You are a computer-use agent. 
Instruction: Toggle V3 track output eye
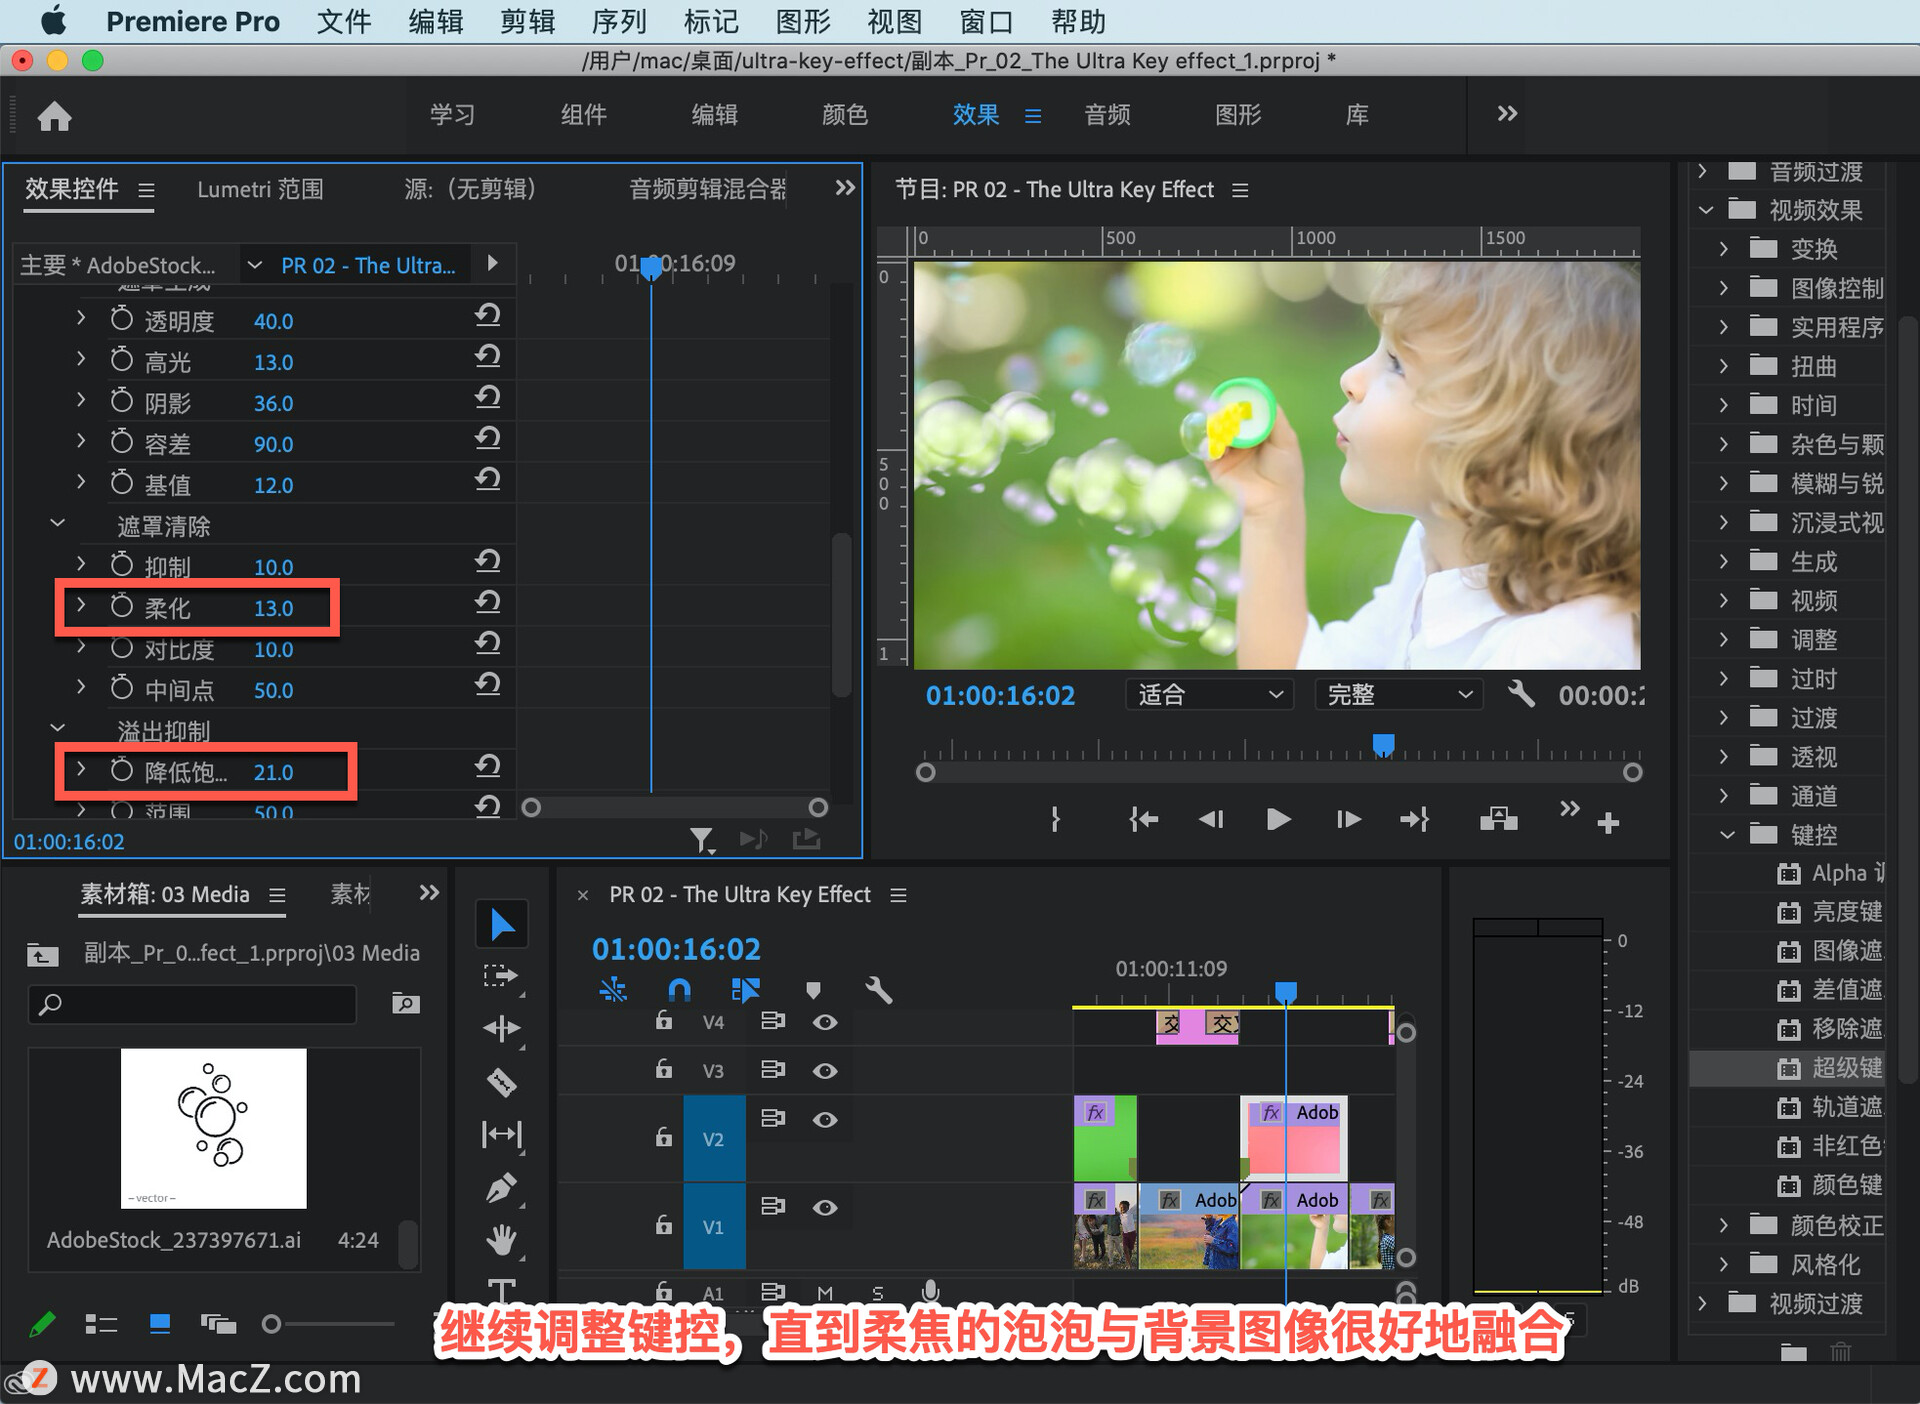825,1071
